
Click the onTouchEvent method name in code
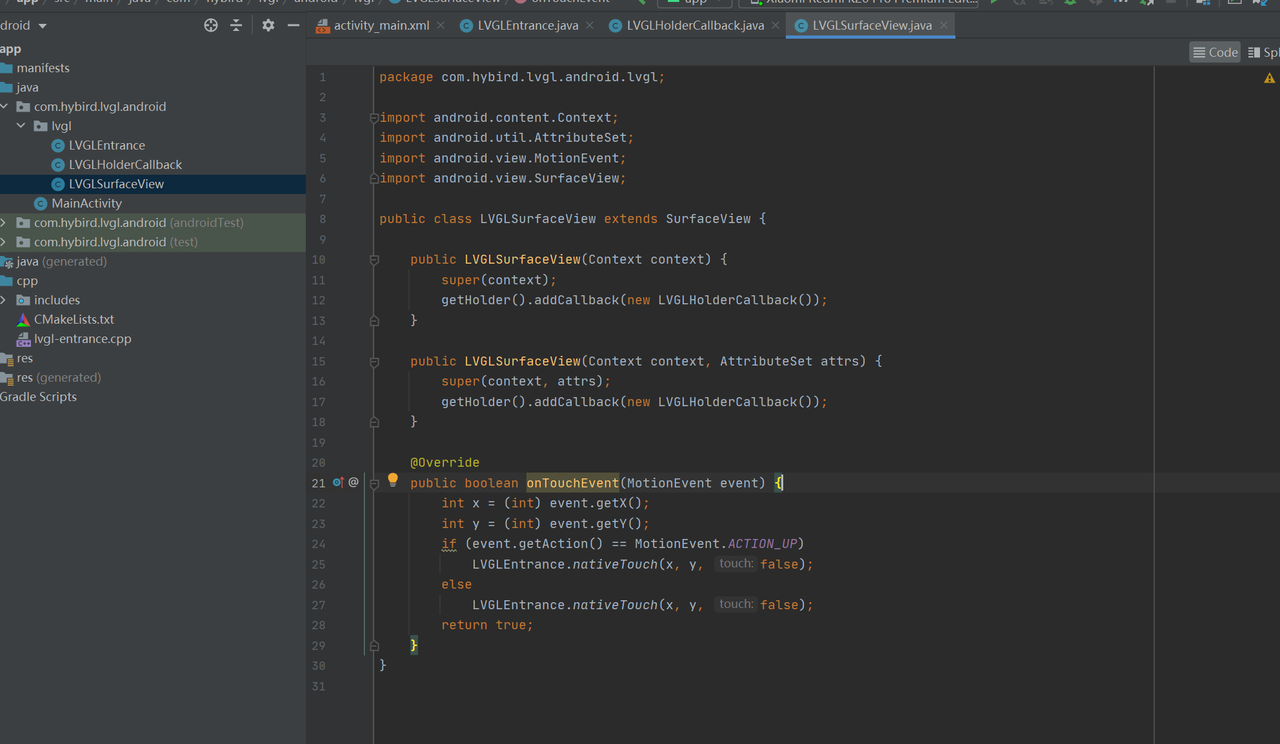(x=573, y=483)
